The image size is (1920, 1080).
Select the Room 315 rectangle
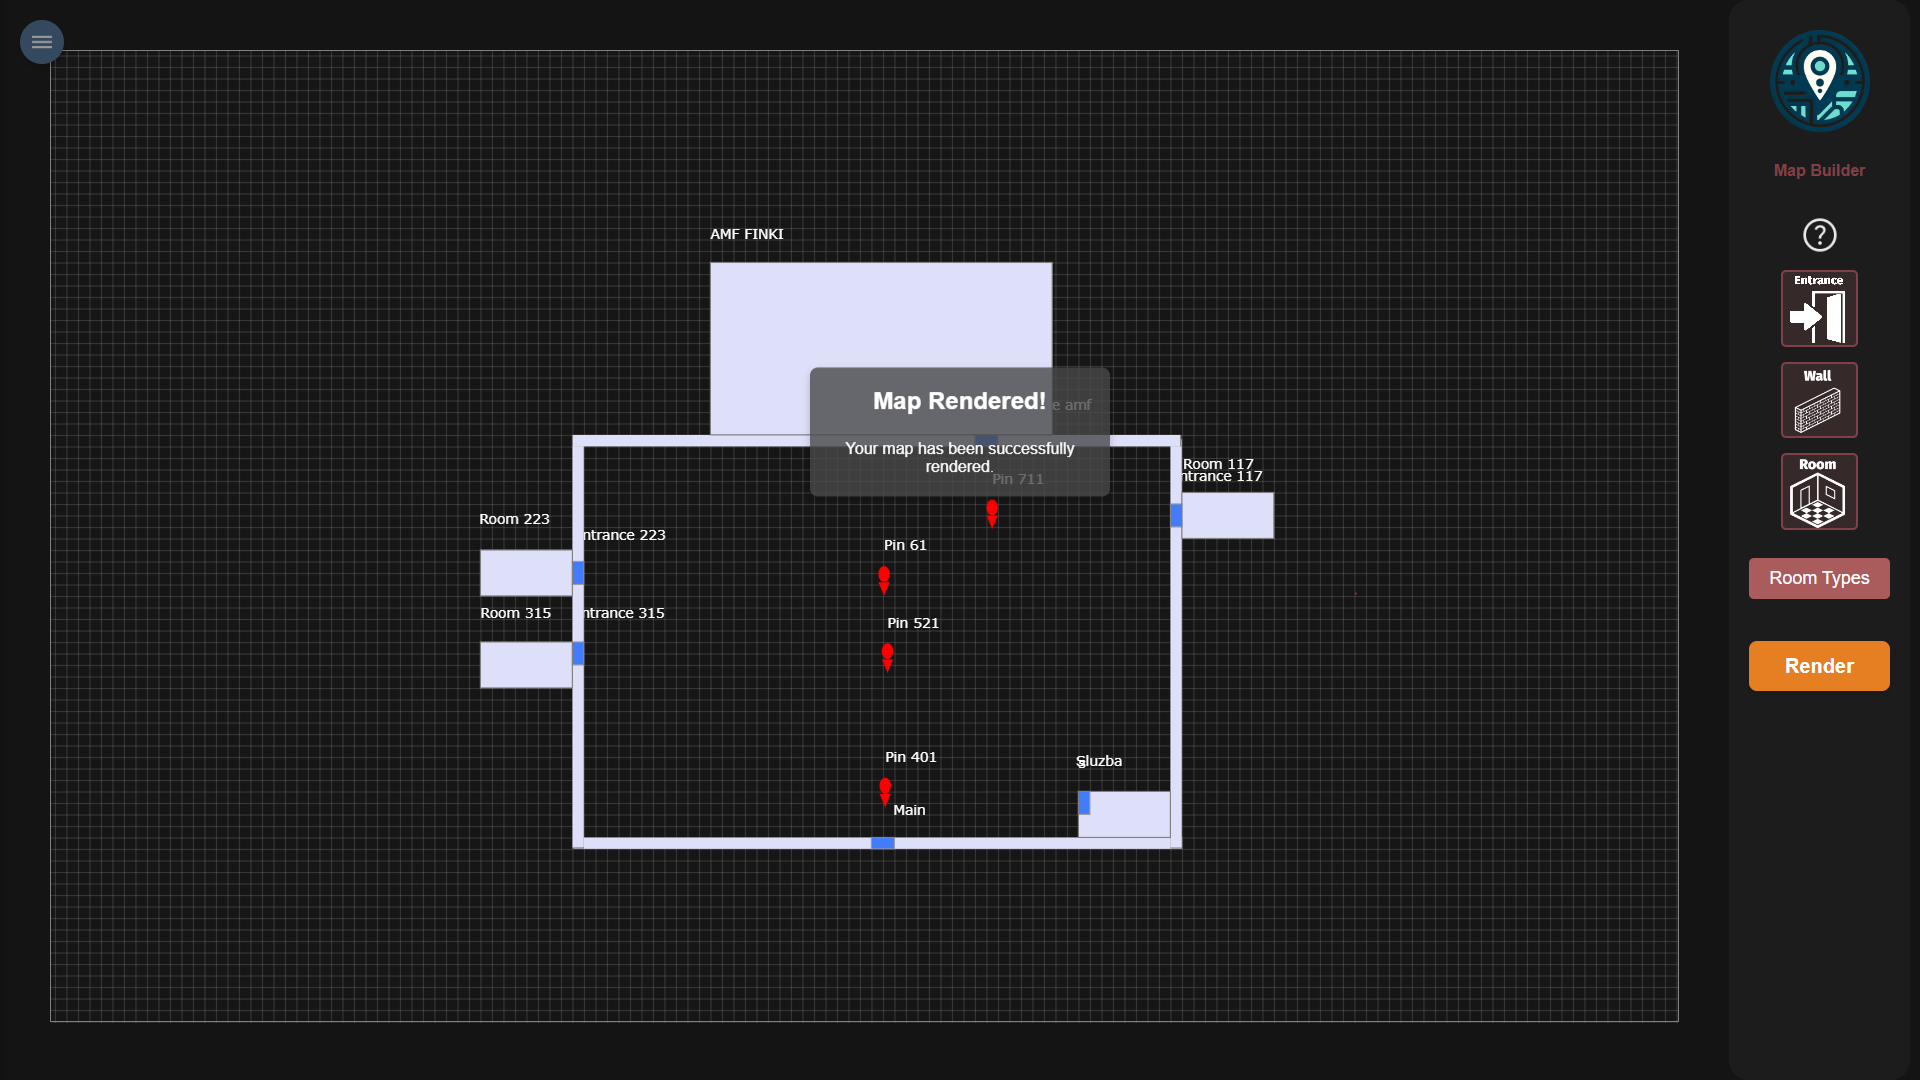point(525,664)
